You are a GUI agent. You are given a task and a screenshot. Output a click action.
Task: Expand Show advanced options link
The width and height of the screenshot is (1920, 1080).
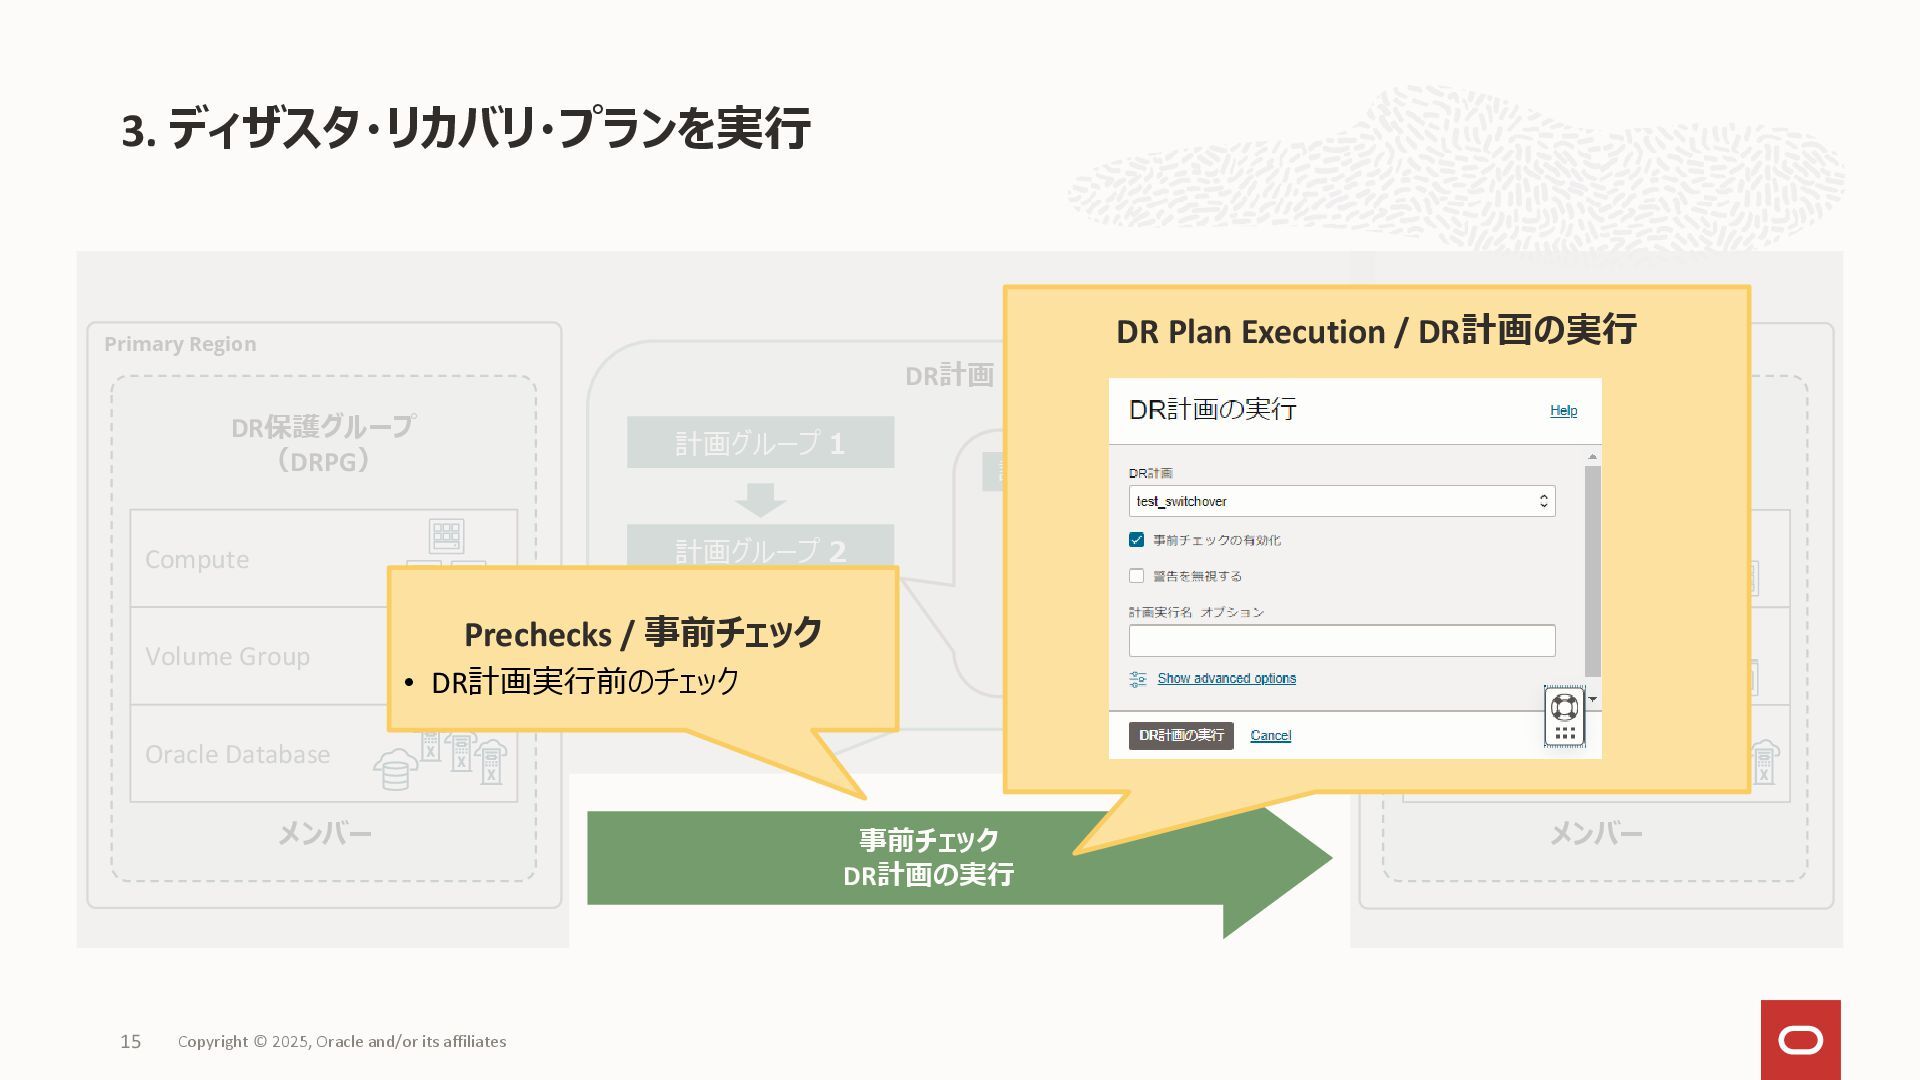click(1226, 679)
